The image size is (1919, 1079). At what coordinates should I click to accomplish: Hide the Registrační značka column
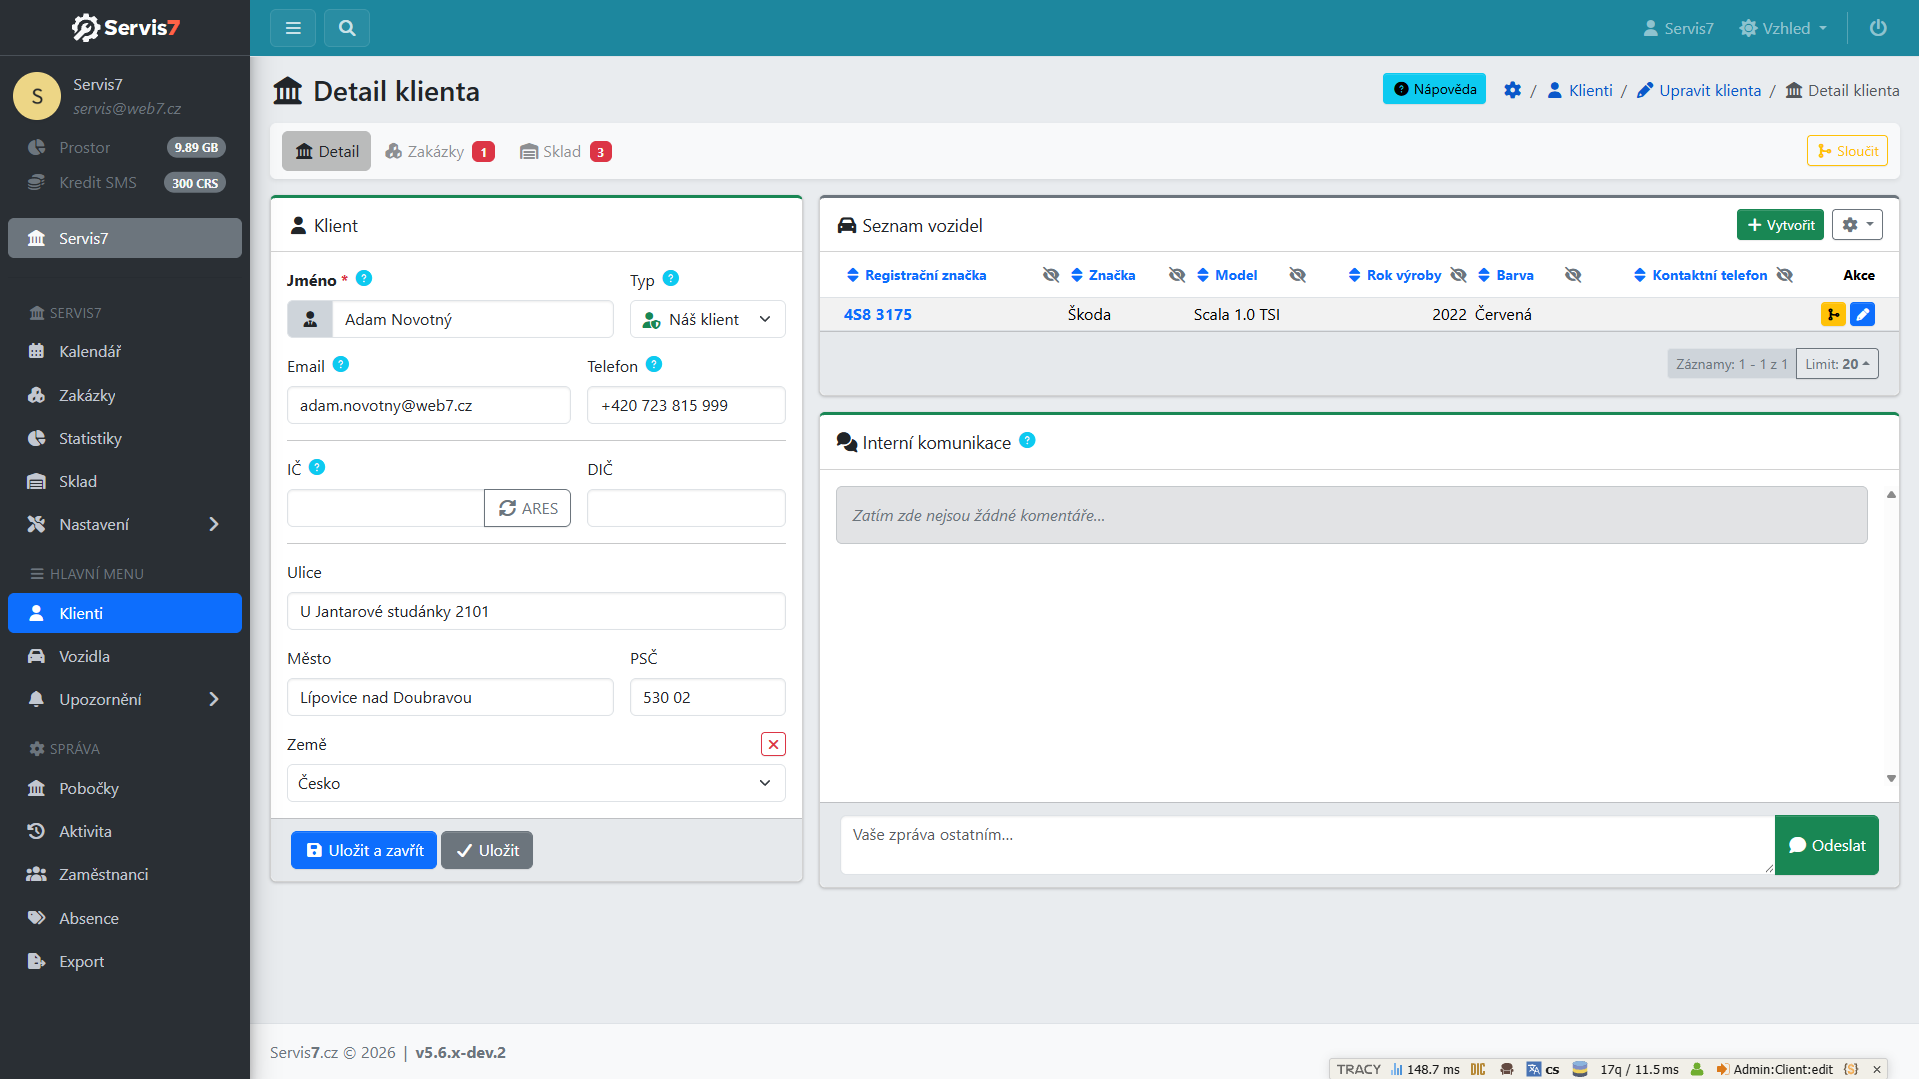(1050, 275)
